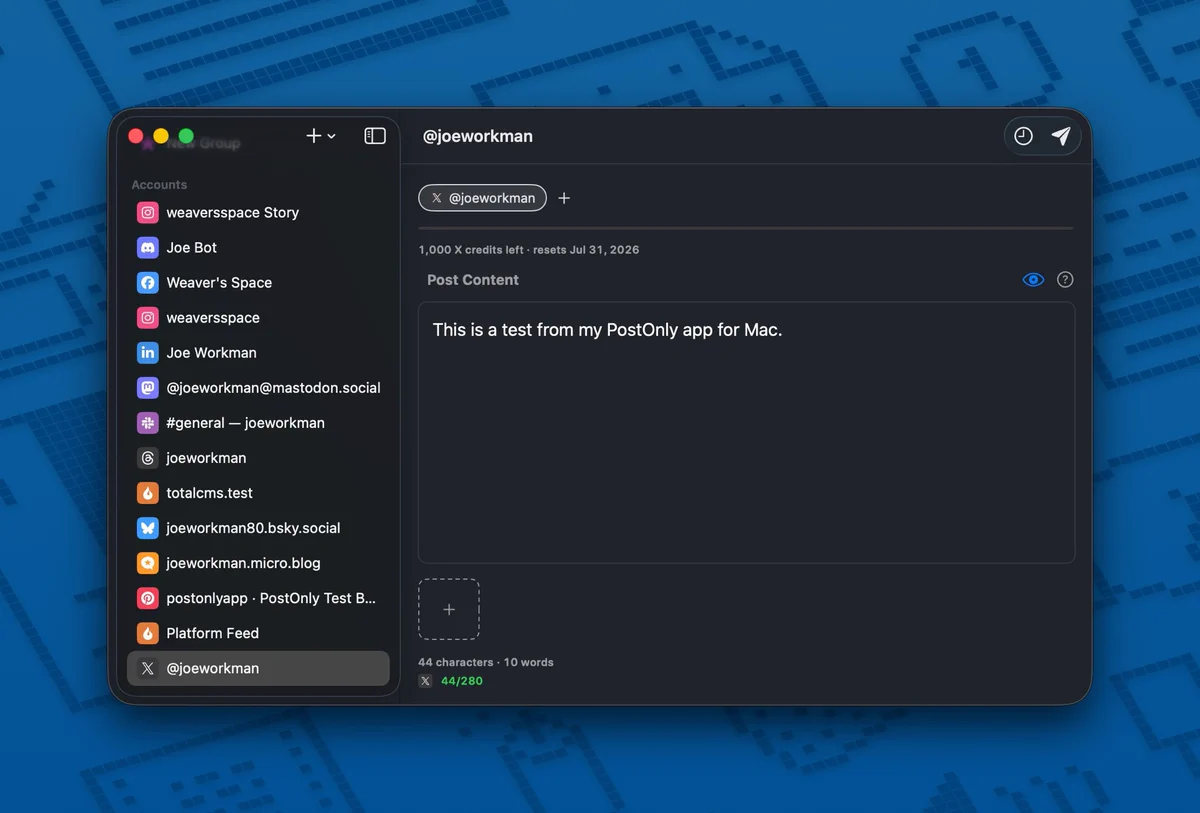Add media using the dashed plus box
This screenshot has width=1200, height=813.
click(449, 609)
